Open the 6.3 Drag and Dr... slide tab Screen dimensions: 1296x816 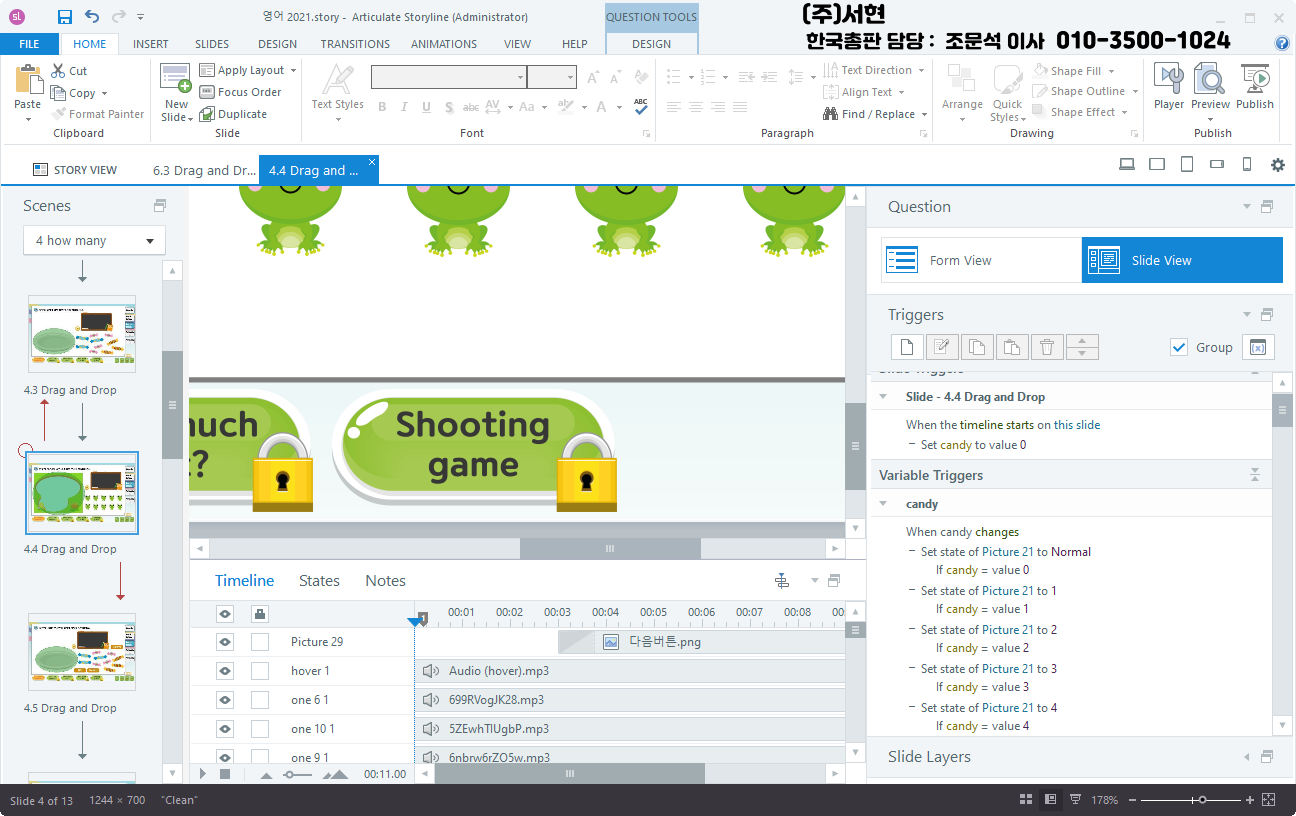[x=204, y=170]
